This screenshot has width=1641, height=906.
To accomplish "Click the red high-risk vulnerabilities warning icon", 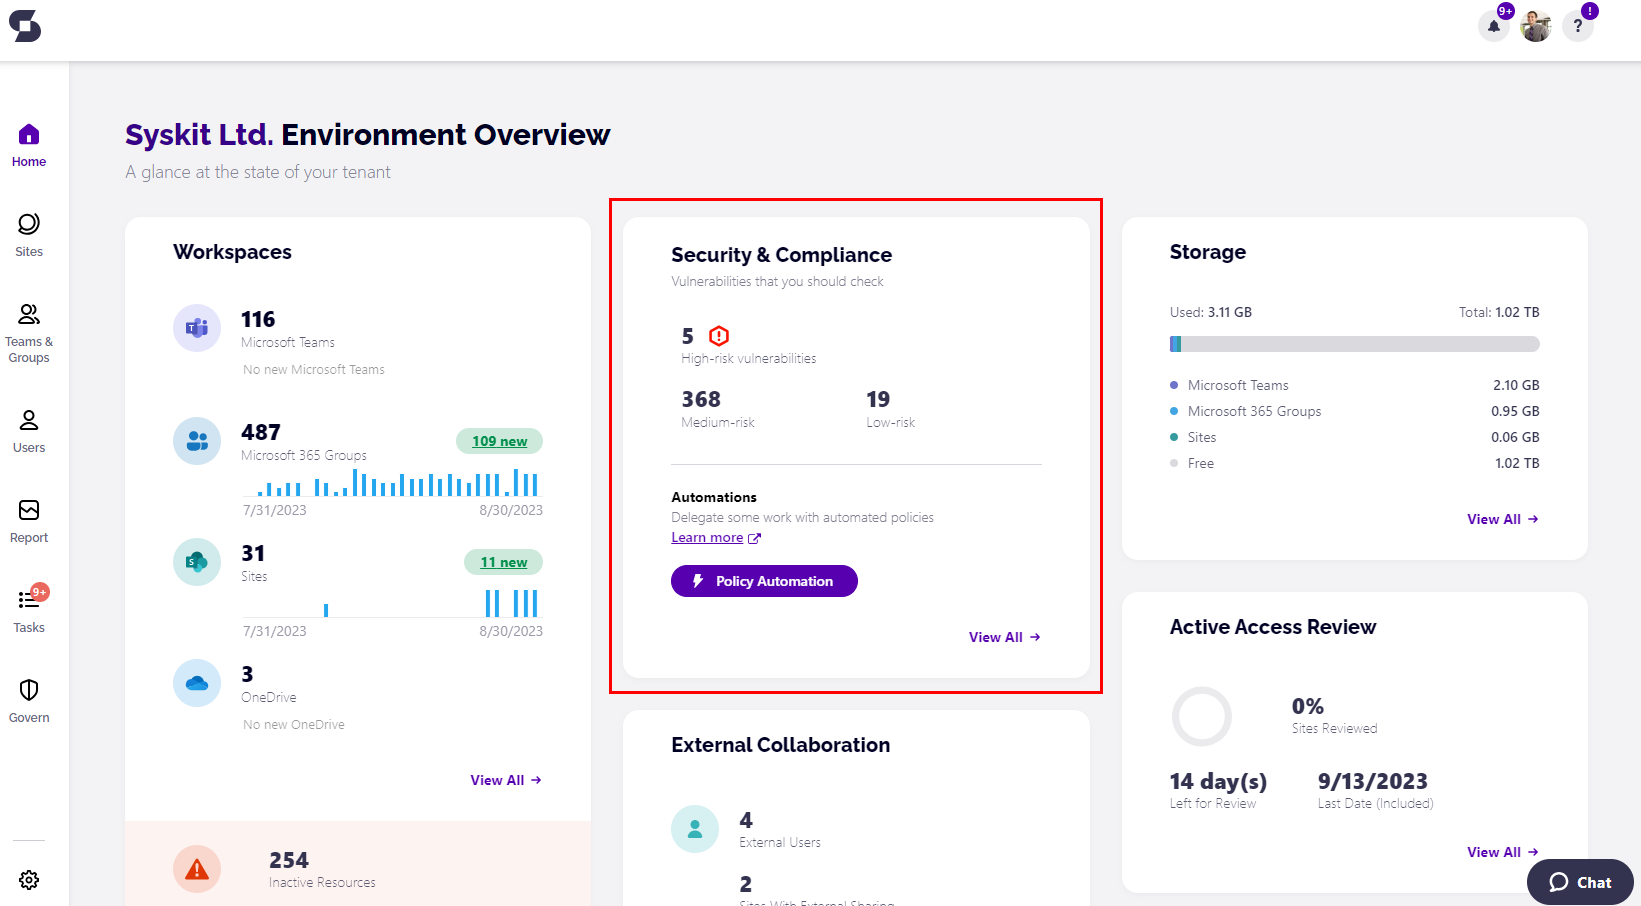I will pyautogui.click(x=719, y=336).
